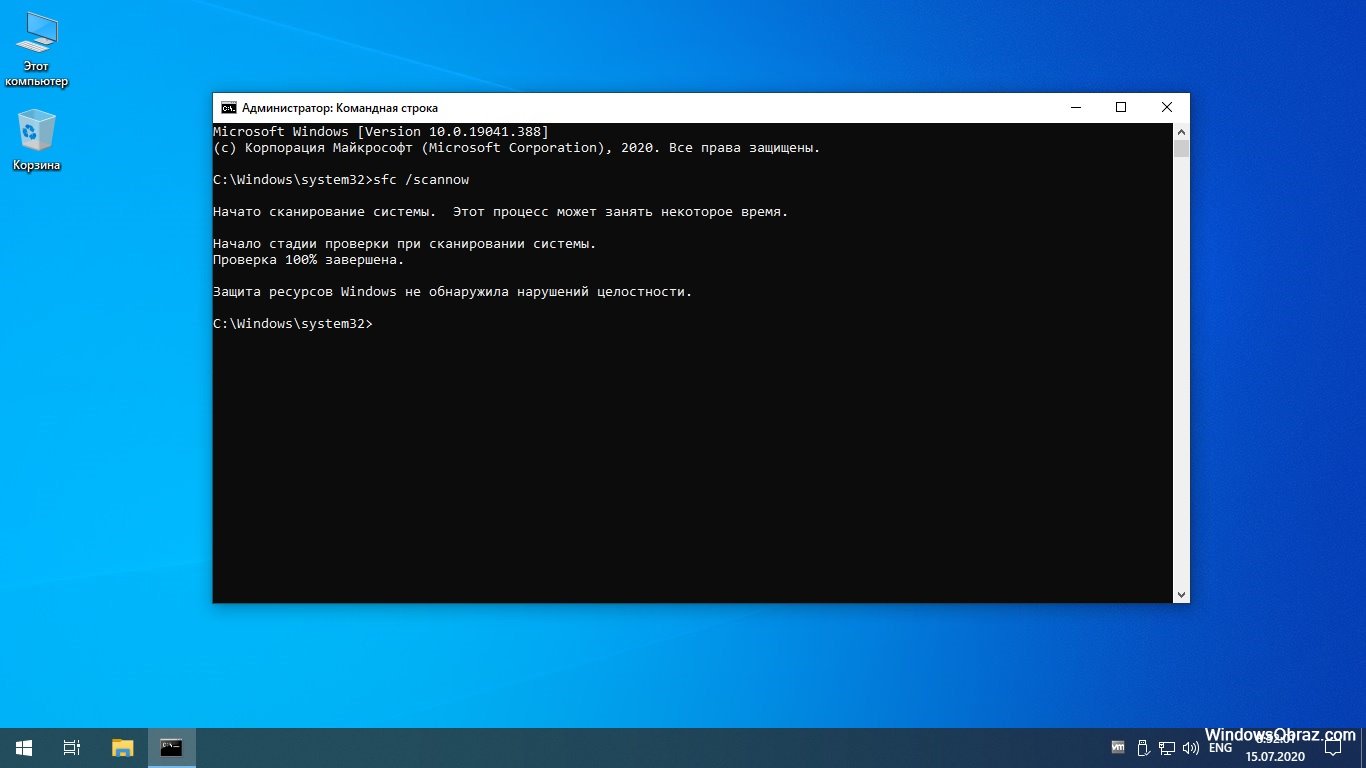Open the Command Prompt system menu icon
This screenshot has width=1366, height=768.
point(229,108)
